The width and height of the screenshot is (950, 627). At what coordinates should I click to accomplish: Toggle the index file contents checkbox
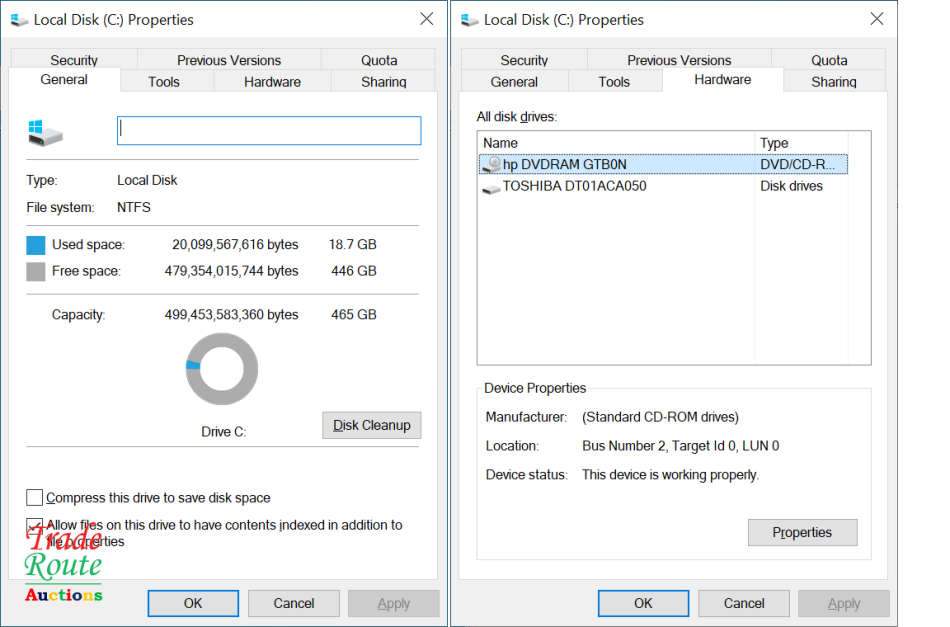(35, 525)
